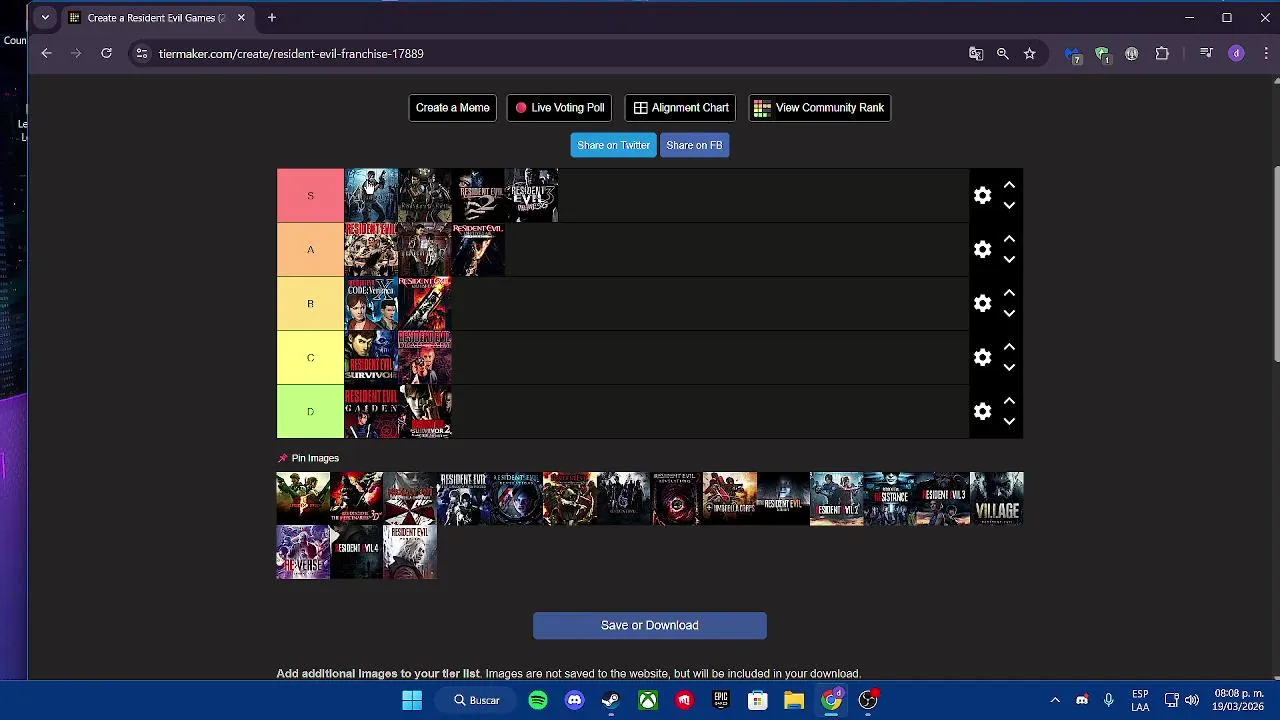1280x720 pixels.
Task: Open Steam from the taskbar
Action: (611, 700)
